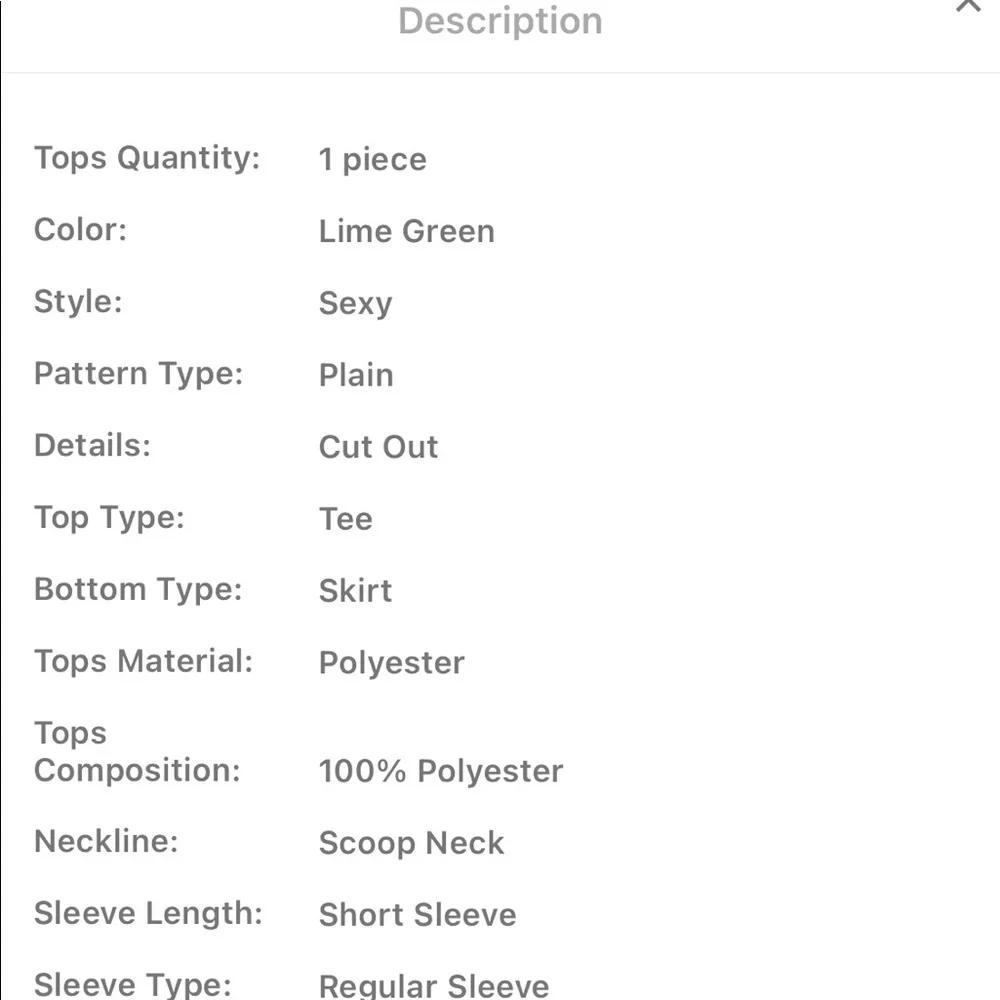Select the Tops Quantity label
This screenshot has height=1000, width=1000.
(147, 158)
